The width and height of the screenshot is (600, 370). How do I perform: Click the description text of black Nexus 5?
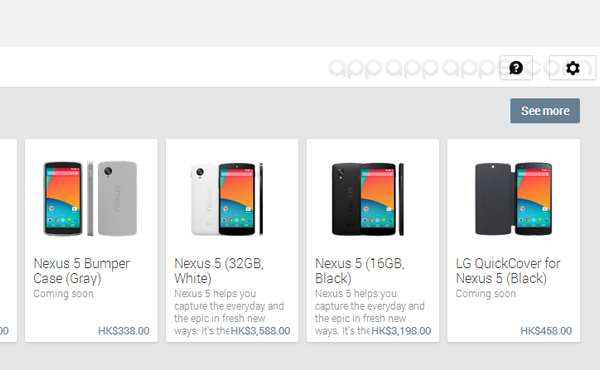[370, 312]
